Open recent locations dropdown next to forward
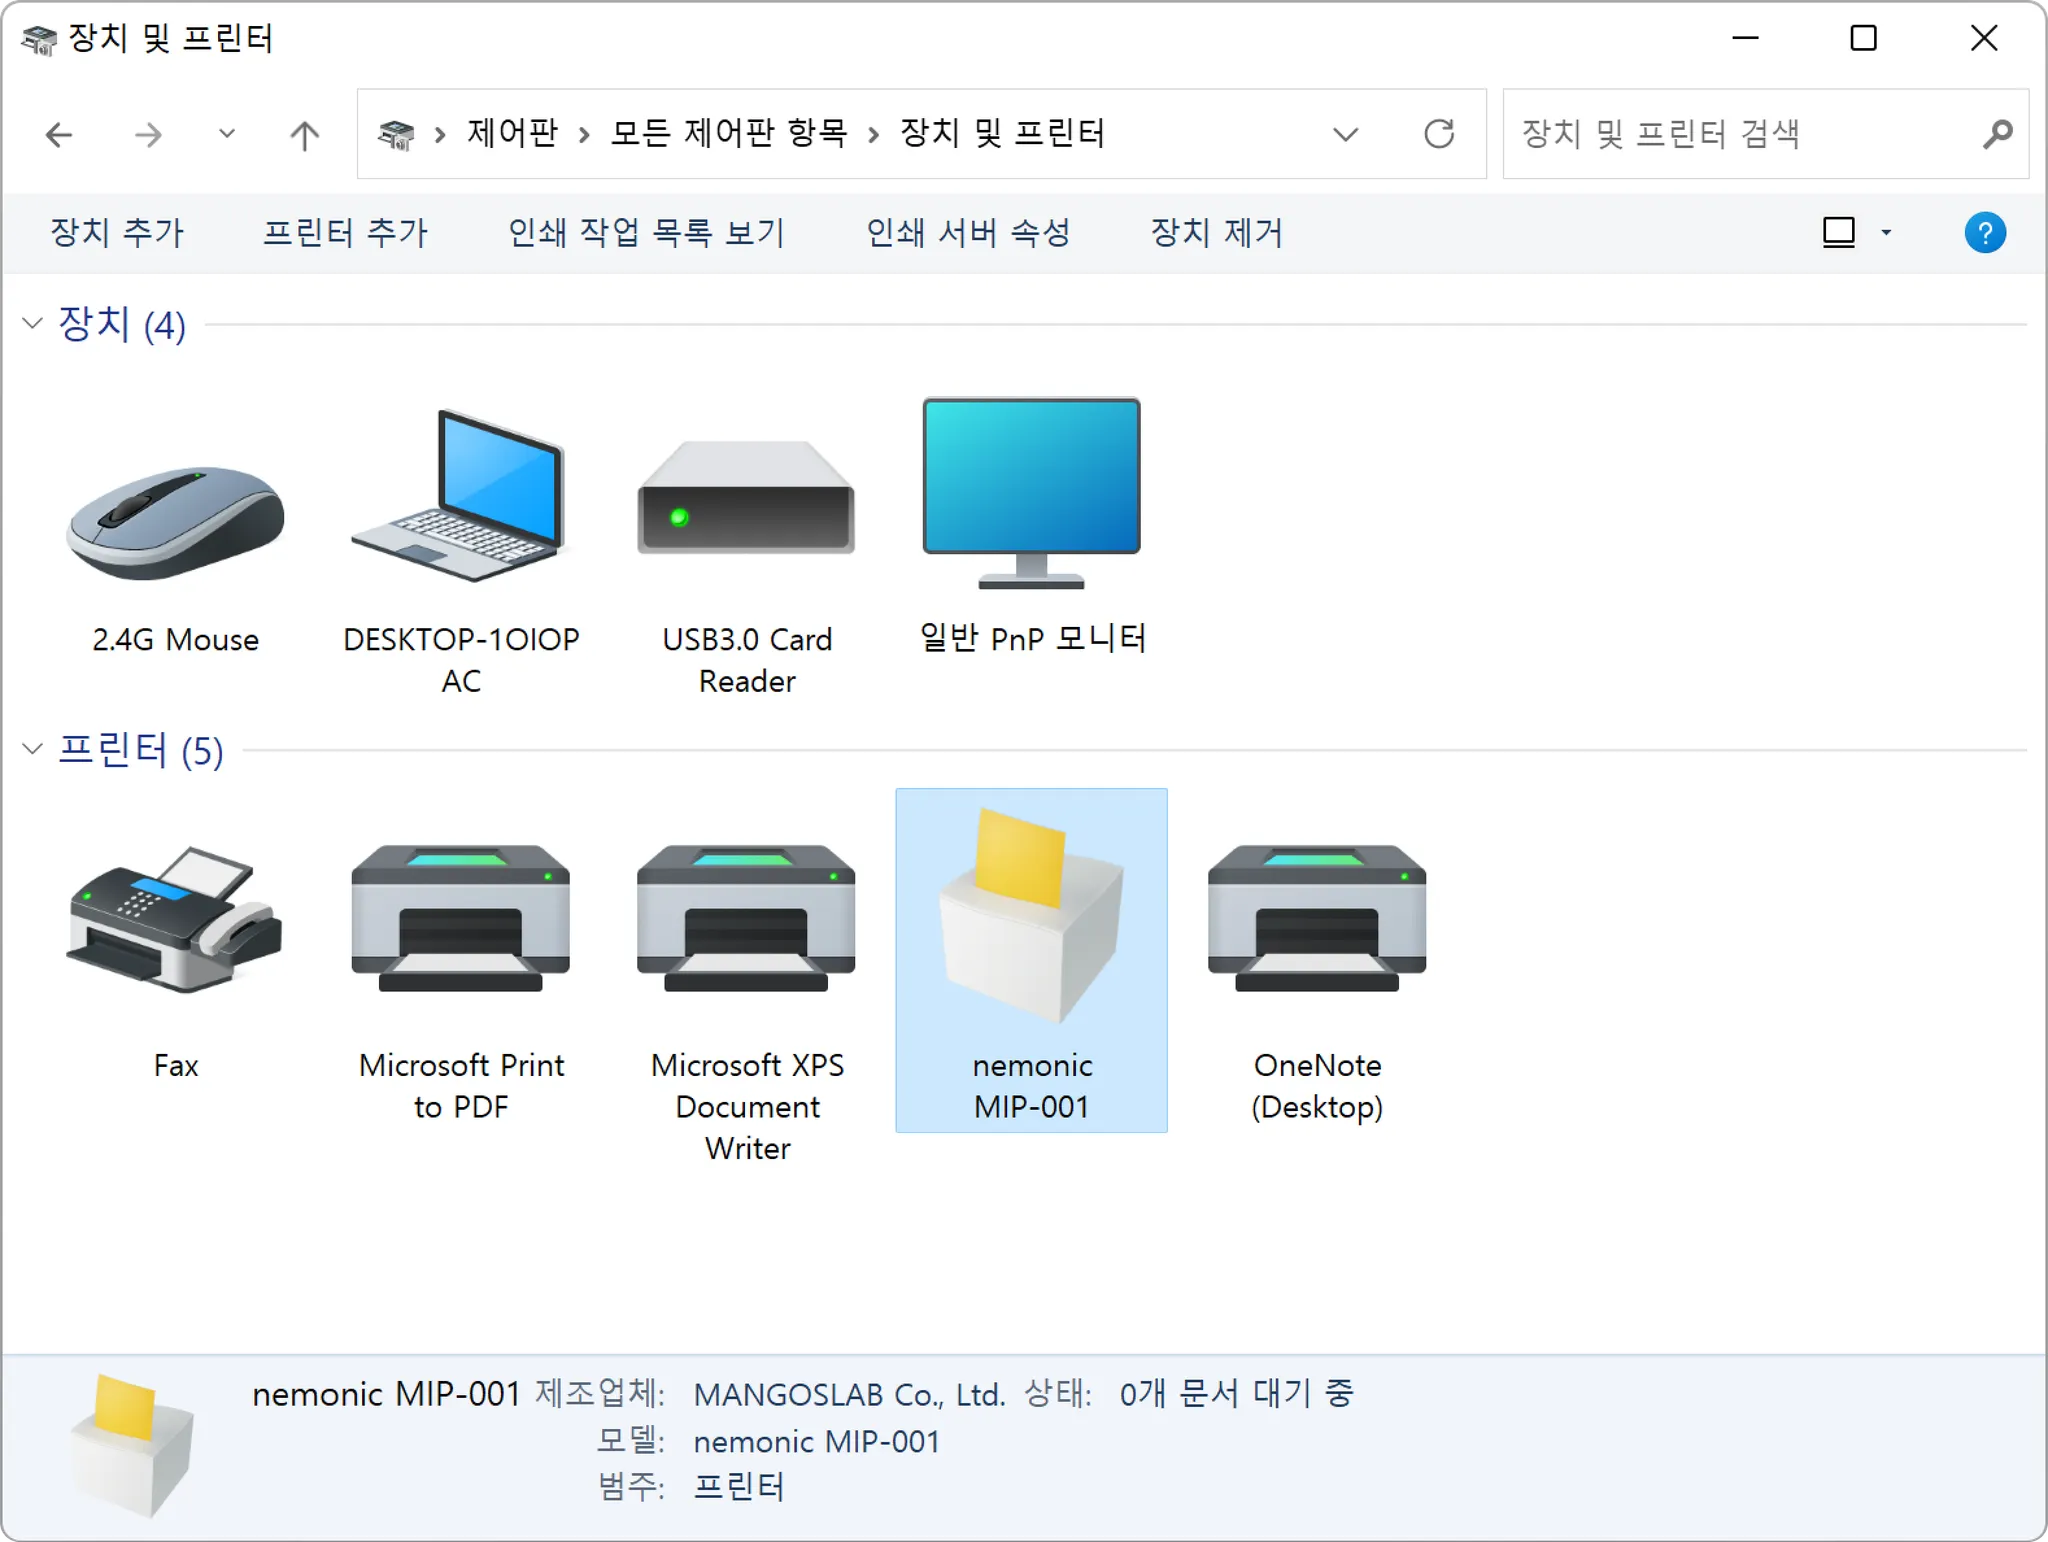 pos(227,134)
